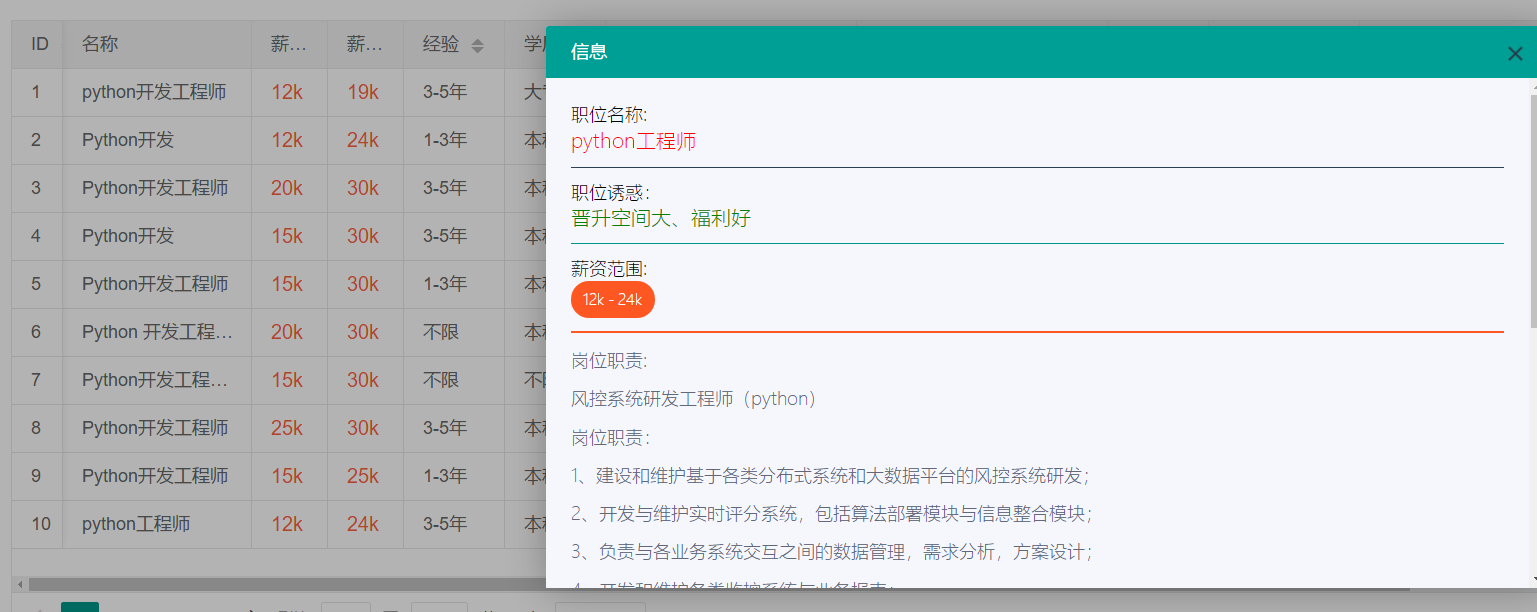This screenshot has height=612, width=1537.
Task: Click the 职位诱惑: label
Action: (x=609, y=192)
